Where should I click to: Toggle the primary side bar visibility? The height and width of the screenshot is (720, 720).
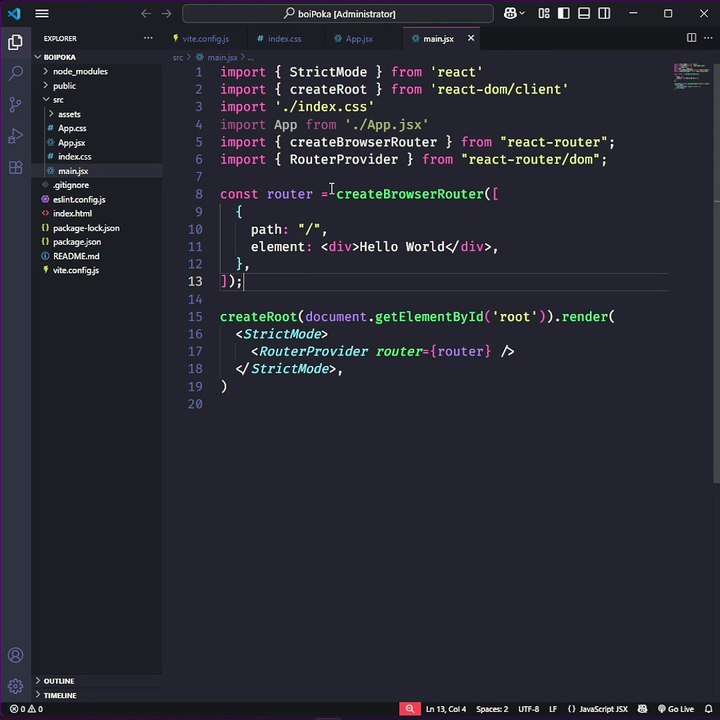(563, 13)
